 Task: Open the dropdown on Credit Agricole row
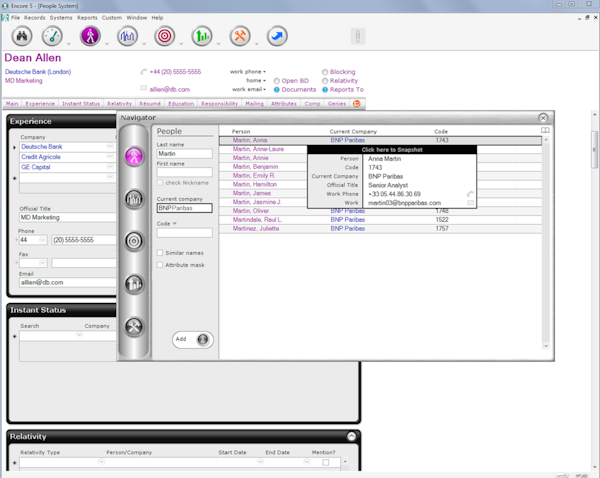(x=110, y=157)
